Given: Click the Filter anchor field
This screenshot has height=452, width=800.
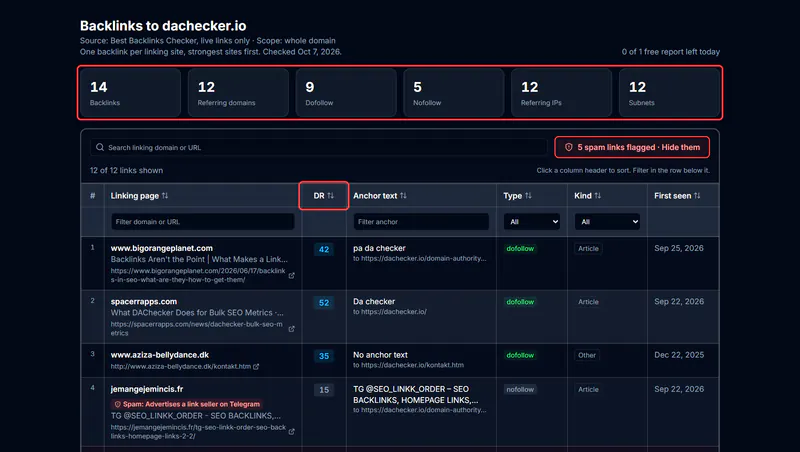Looking at the screenshot, I should [x=421, y=221].
